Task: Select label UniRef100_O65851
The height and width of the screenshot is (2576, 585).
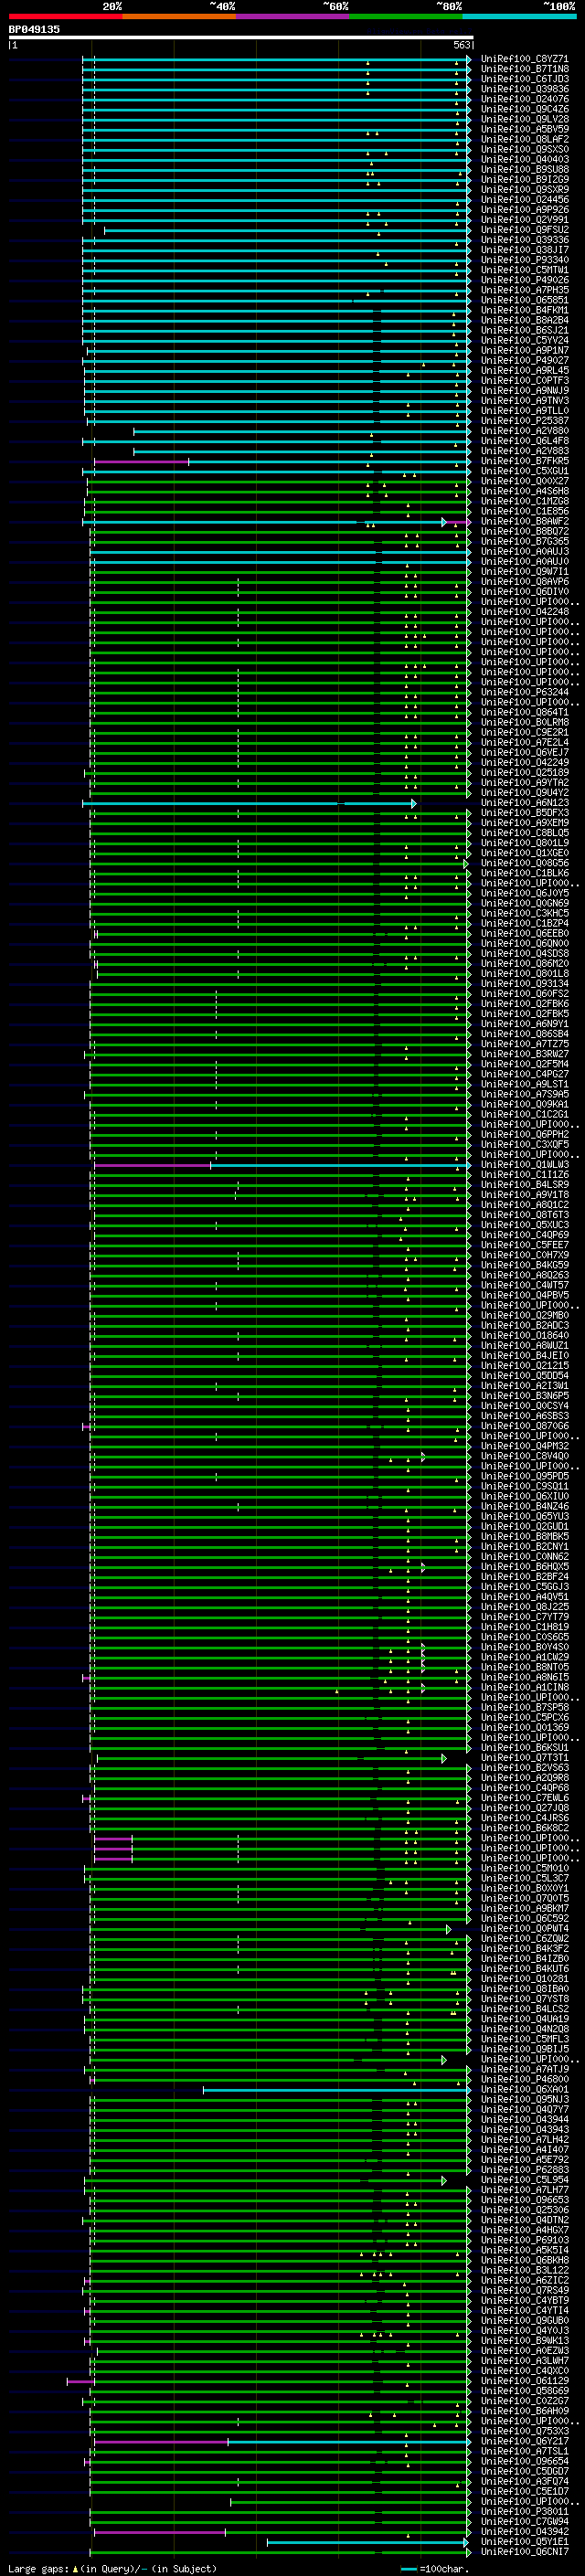Action: pos(525,301)
